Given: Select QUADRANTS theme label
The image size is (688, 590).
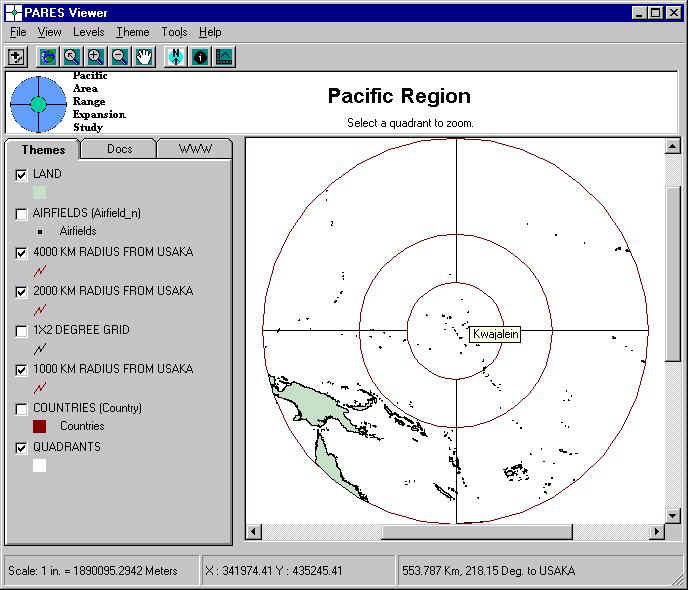Looking at the screenshot, I should (x=67, y=447).
